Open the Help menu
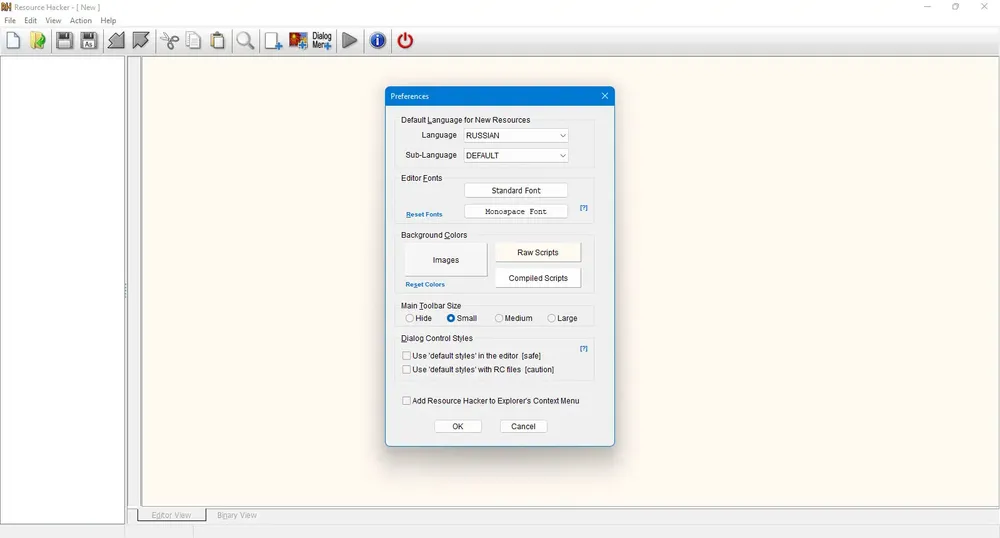The image size is (1000, 538). [x=108, y=20]
